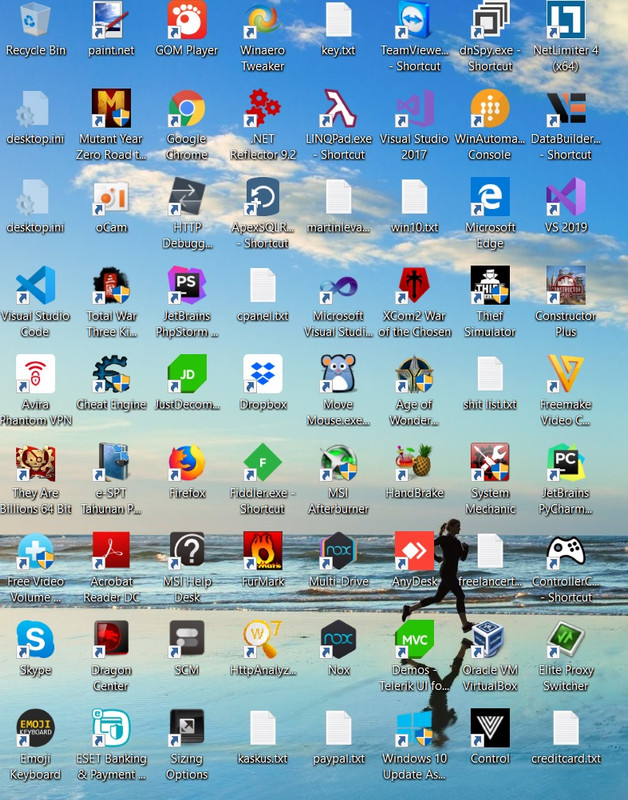Select the dnSpy.exe shortcut

click(x=490, y=20)
